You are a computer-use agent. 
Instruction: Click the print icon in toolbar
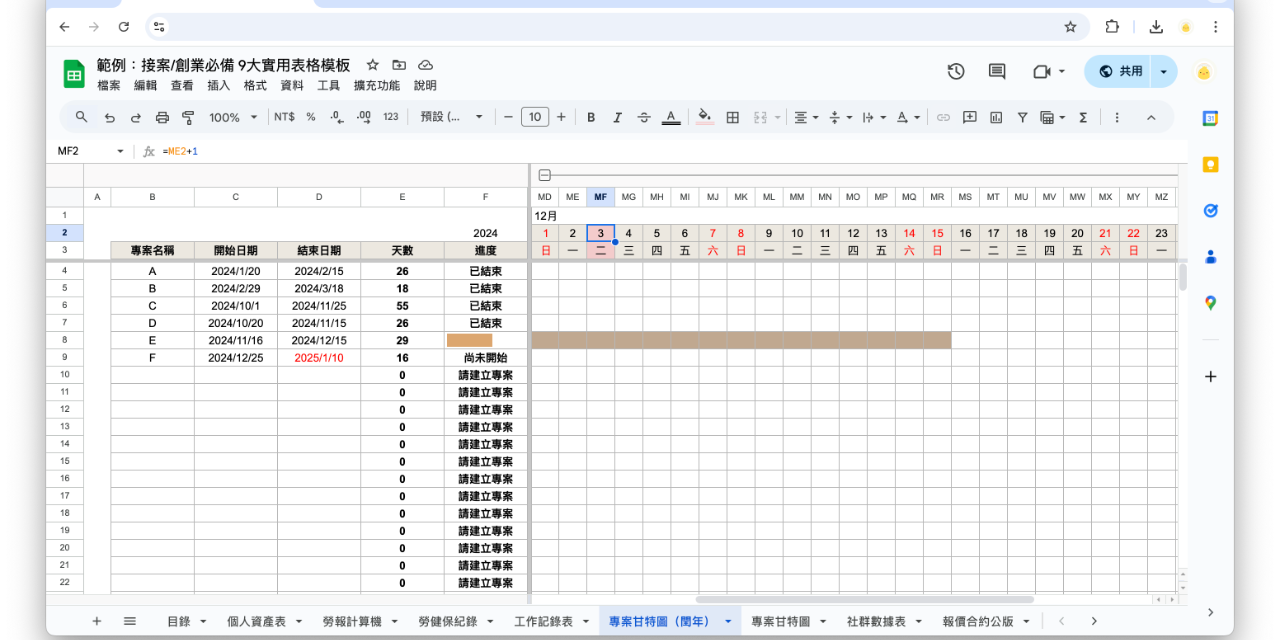tap(162, 117)
